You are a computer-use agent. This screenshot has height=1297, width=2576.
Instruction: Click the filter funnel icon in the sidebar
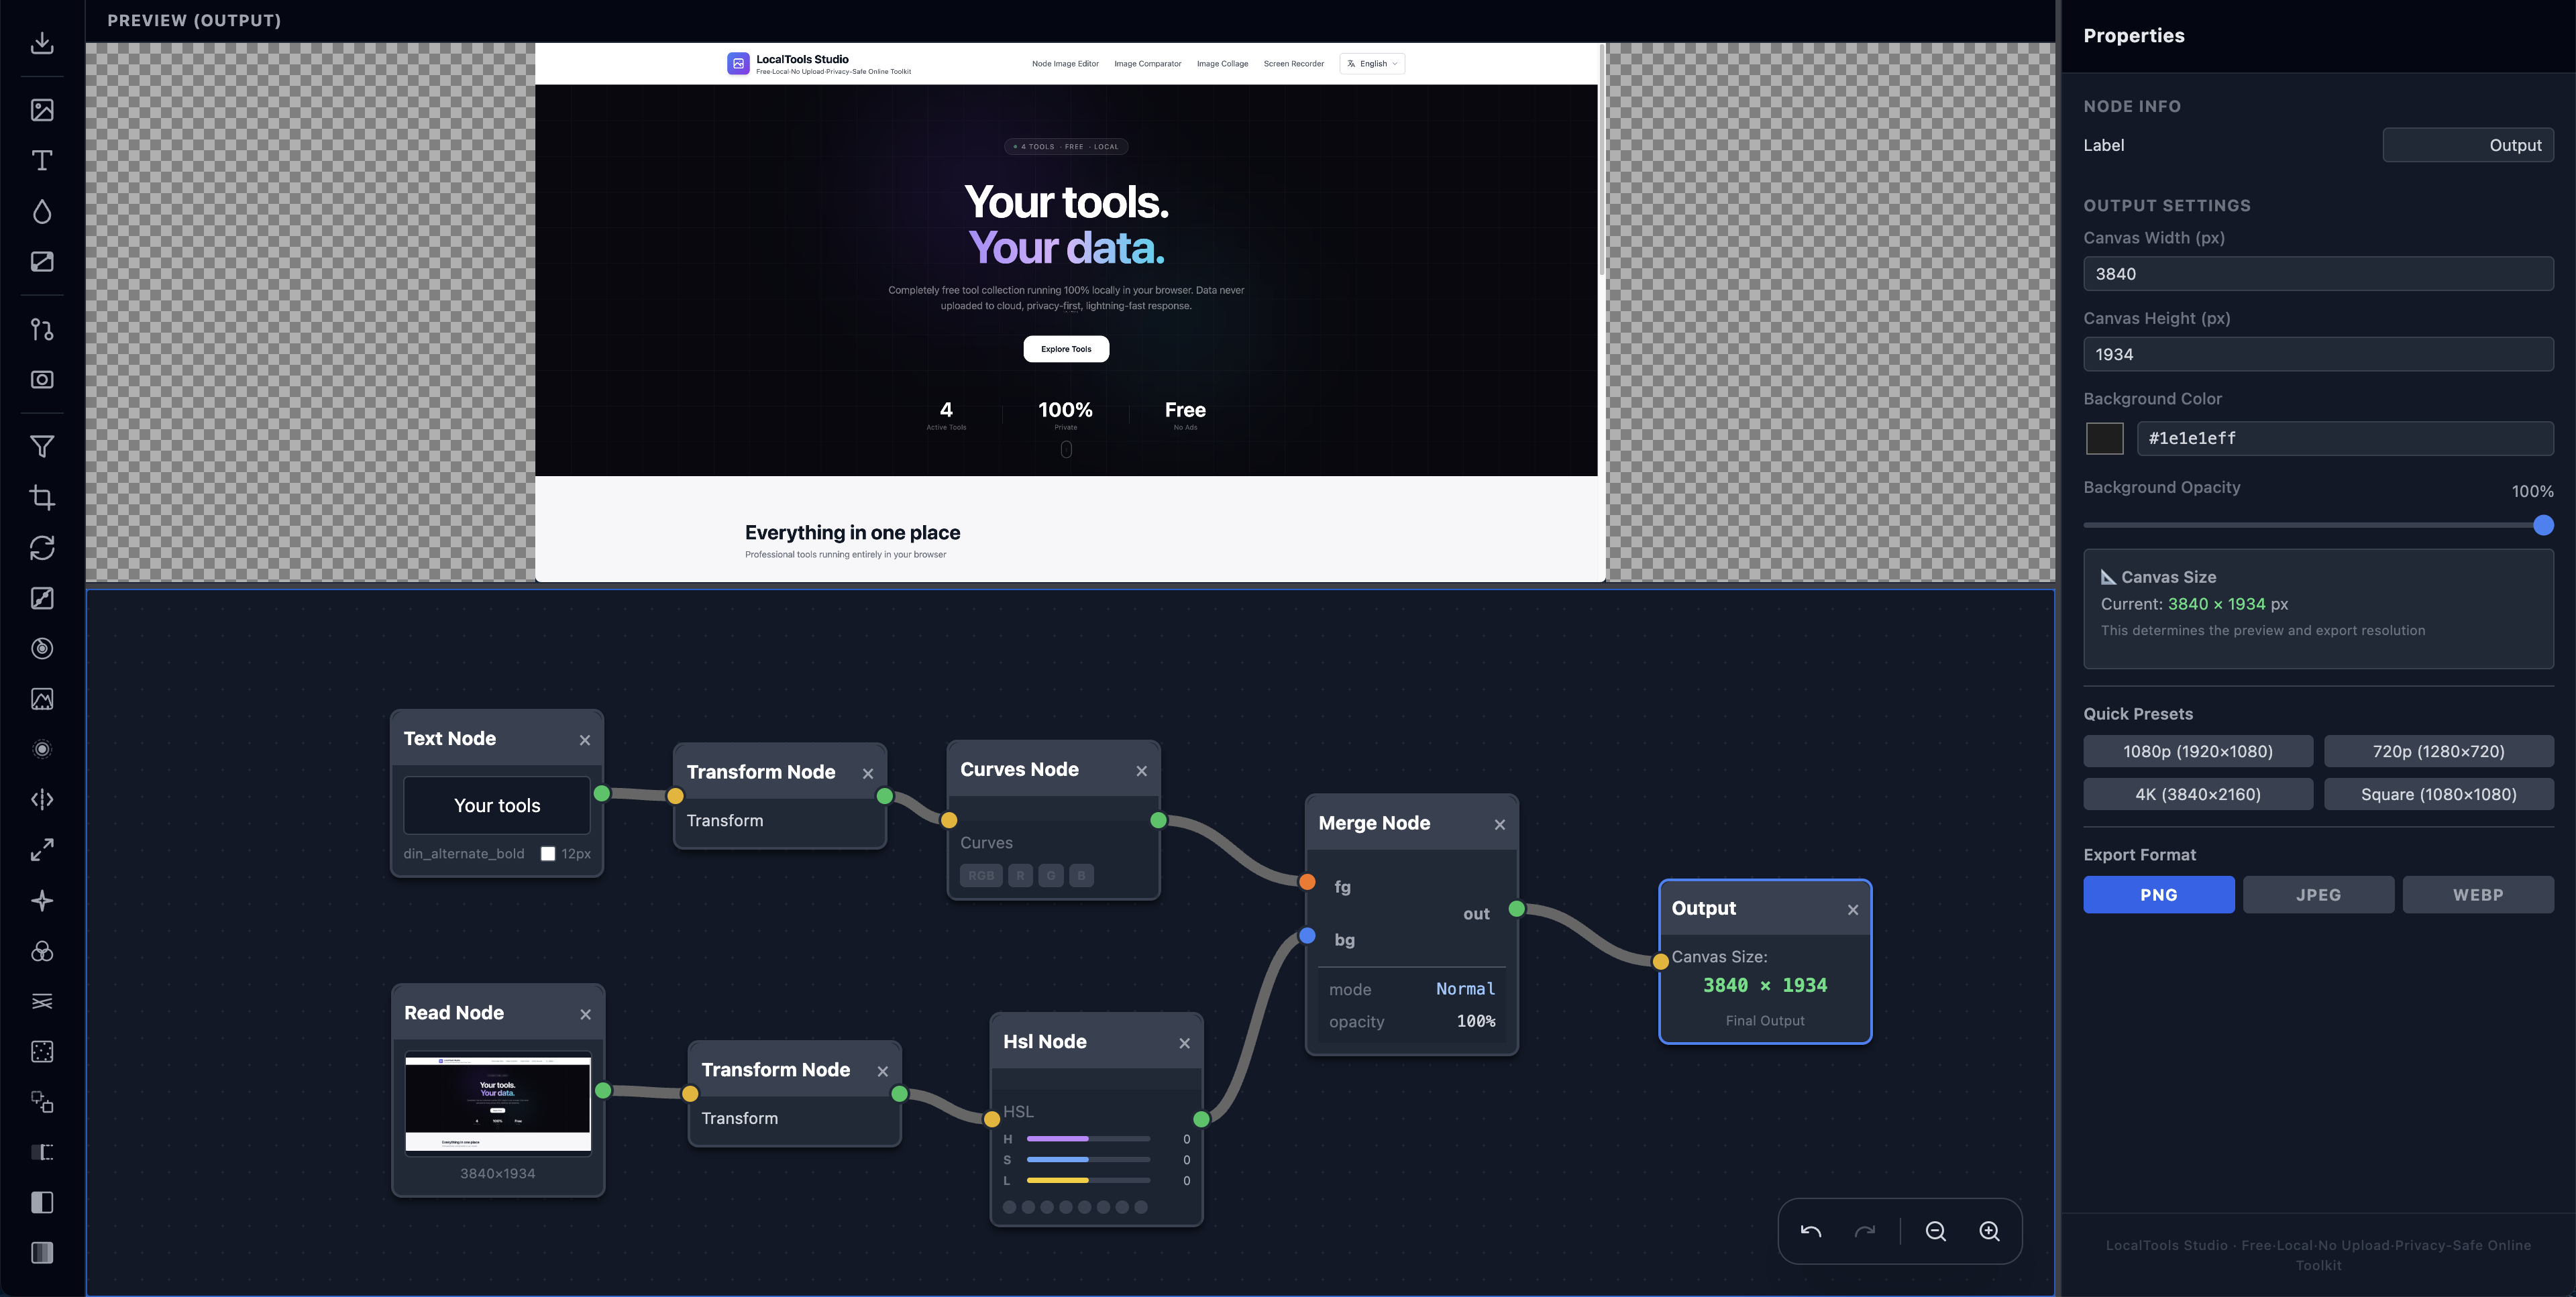coord(42,447)
